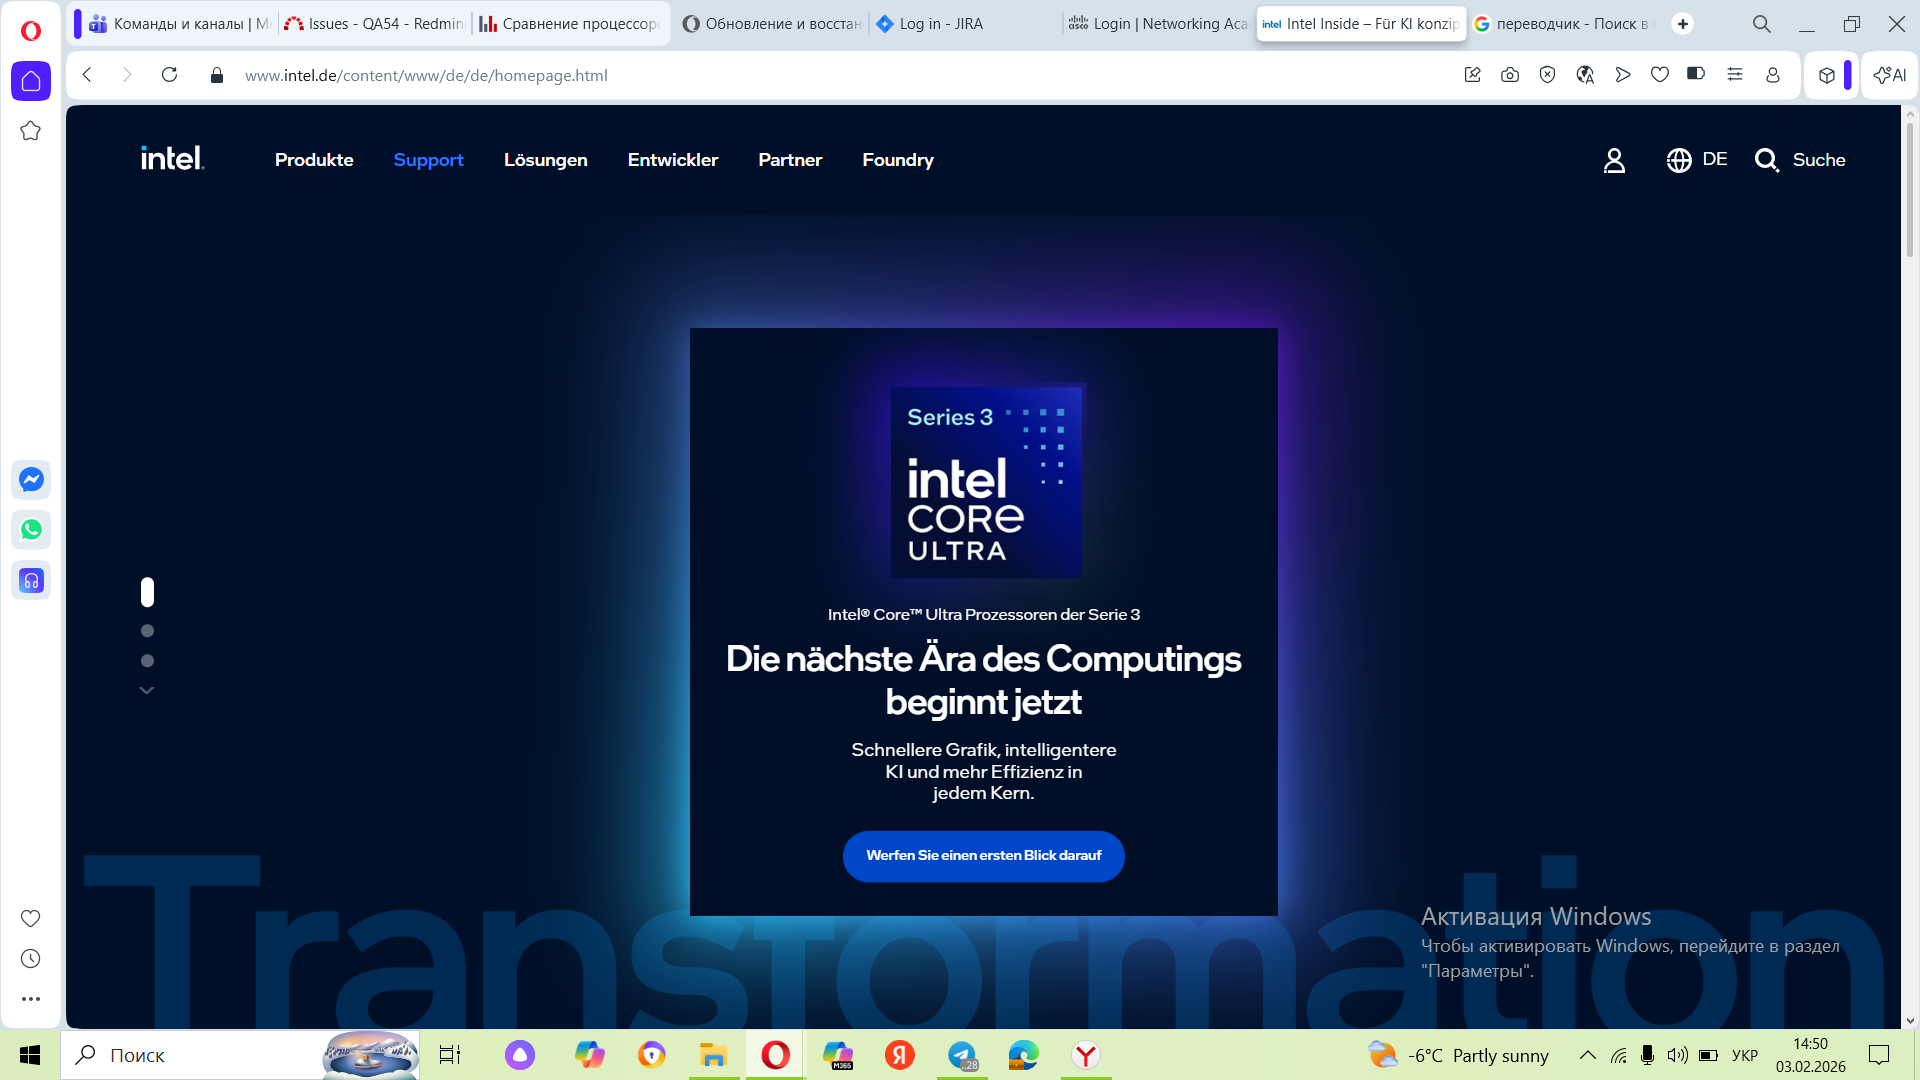The image size is (1920, 1080).
Task: Open DE language region selector
Action: click(x=1697, y=160)
